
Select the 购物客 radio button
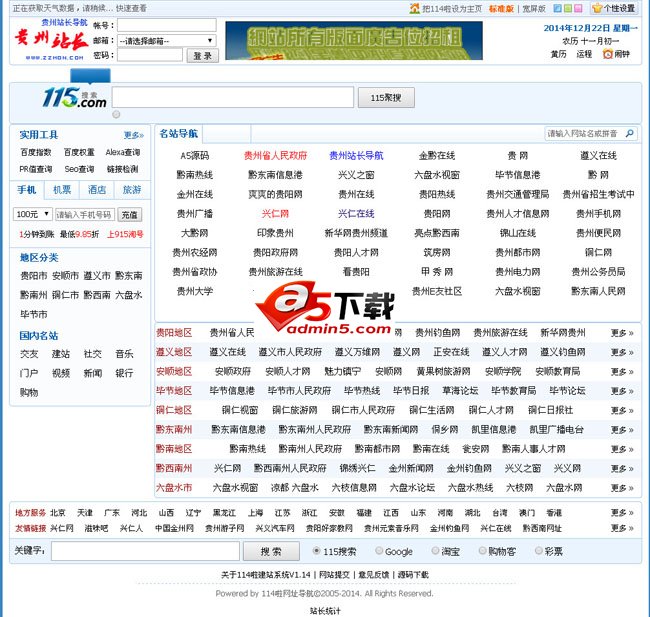coord(482,551)
